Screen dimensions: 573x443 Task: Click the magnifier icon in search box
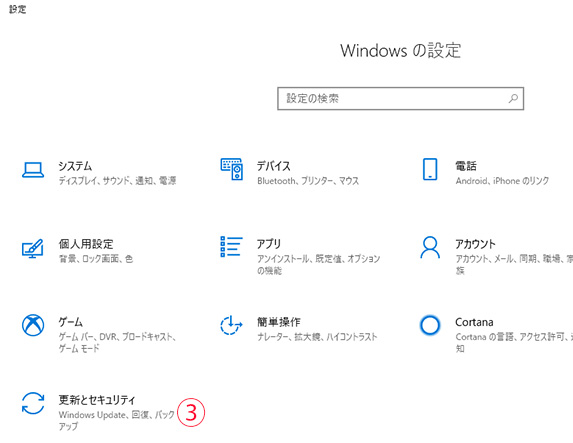coord(513,98)
